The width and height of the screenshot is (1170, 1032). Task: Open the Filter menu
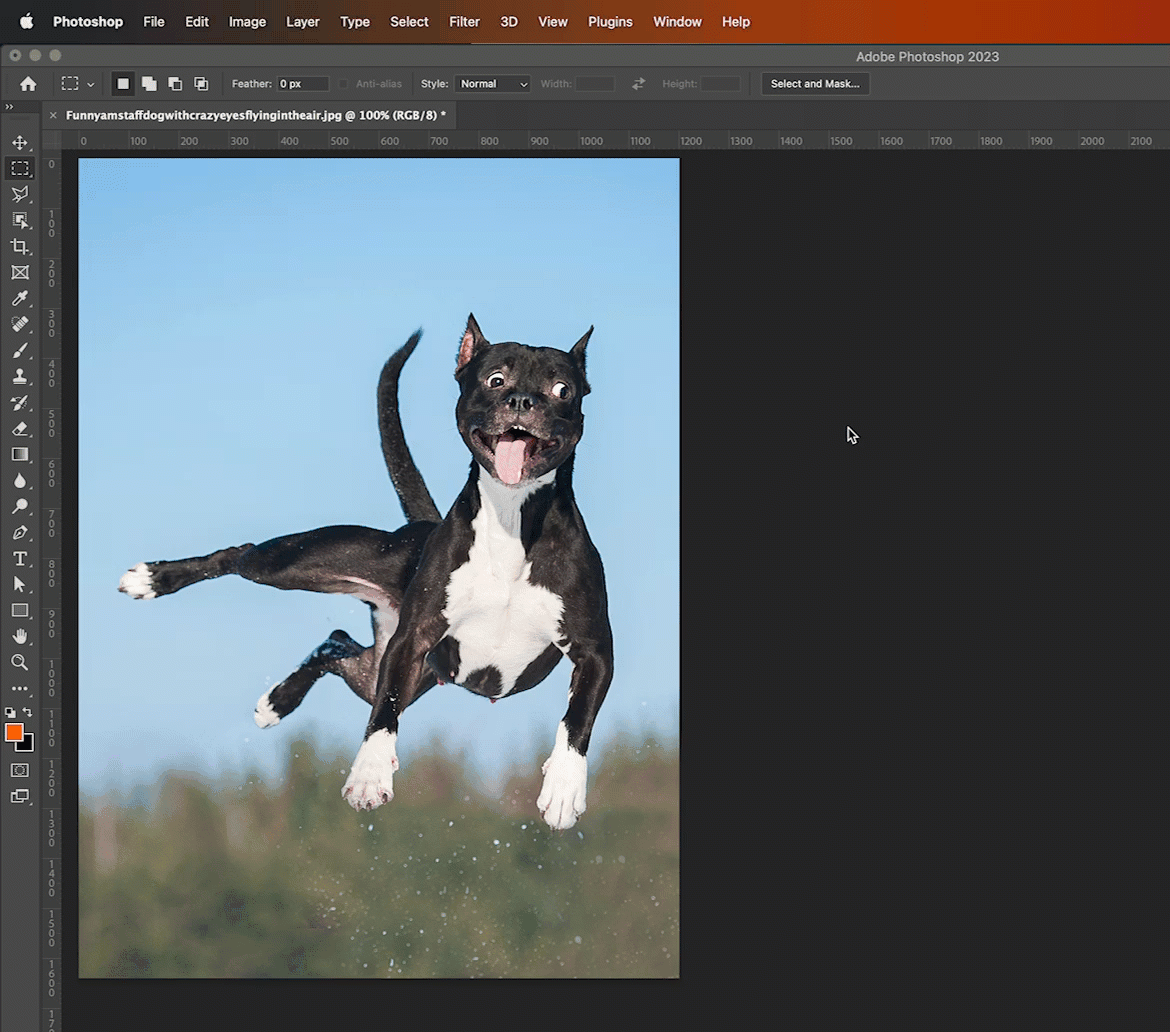click(x=464, y=21)
